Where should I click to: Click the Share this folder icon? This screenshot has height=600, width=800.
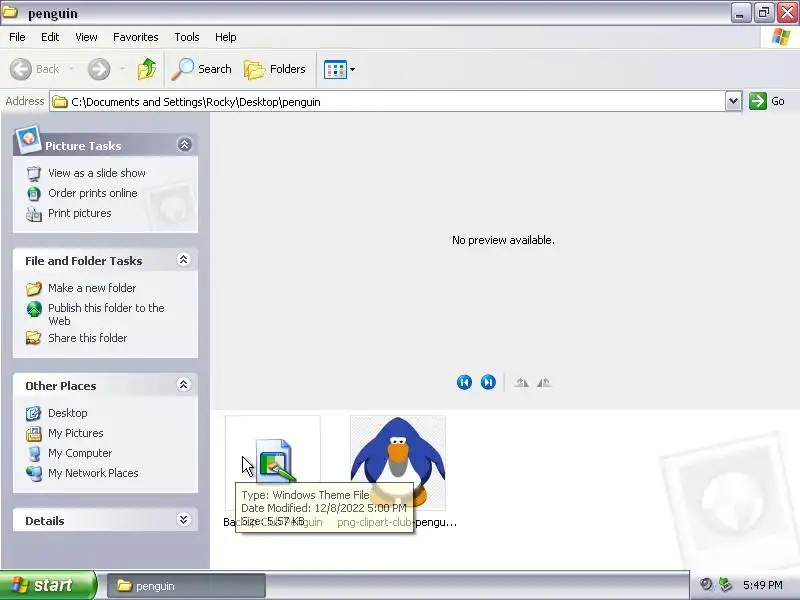pos(34,338)
